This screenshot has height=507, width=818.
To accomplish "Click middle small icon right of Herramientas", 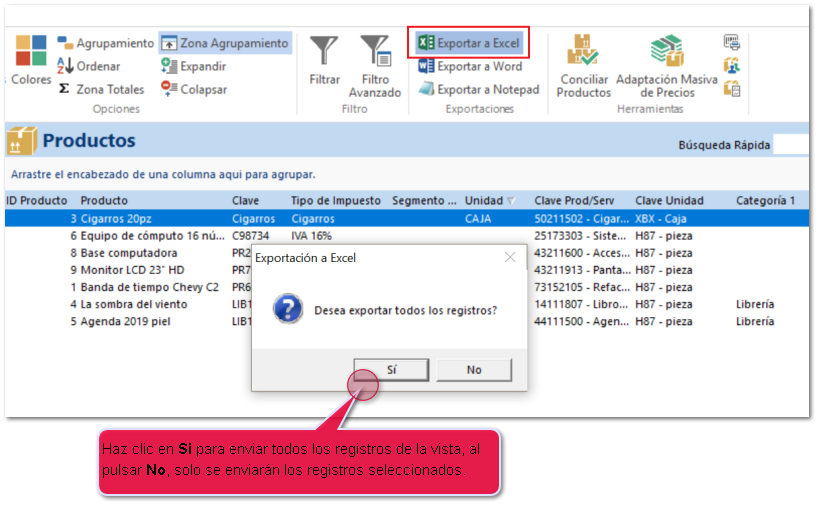I will point(731,65).
